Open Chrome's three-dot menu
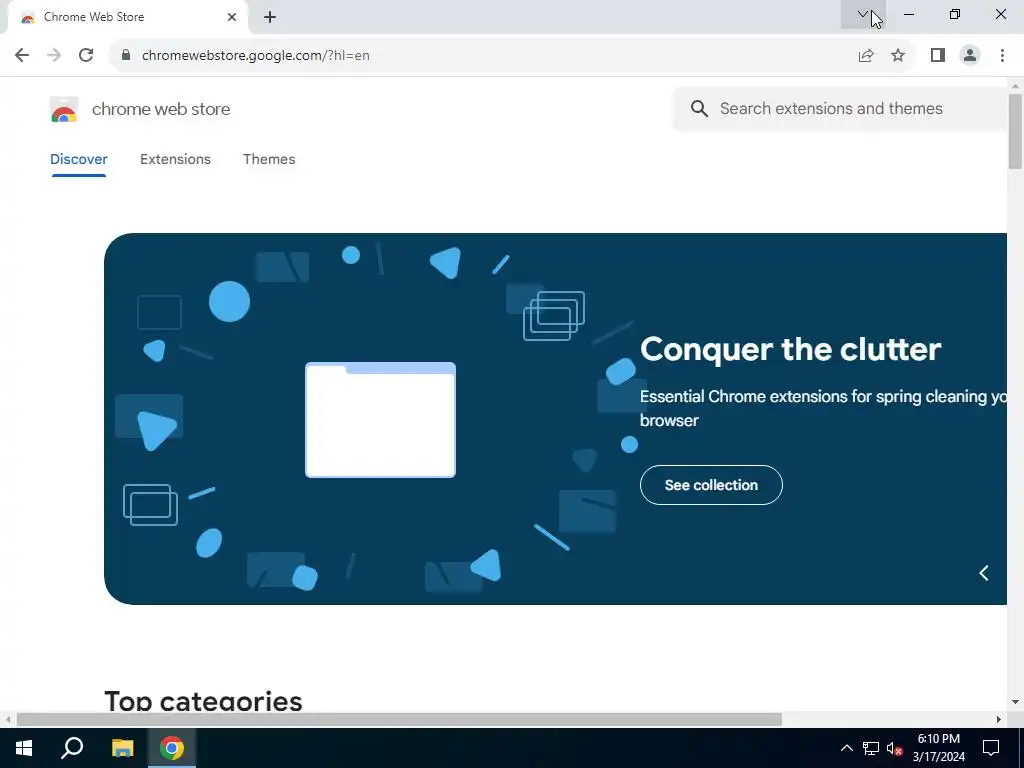 tap(1002, 56)
